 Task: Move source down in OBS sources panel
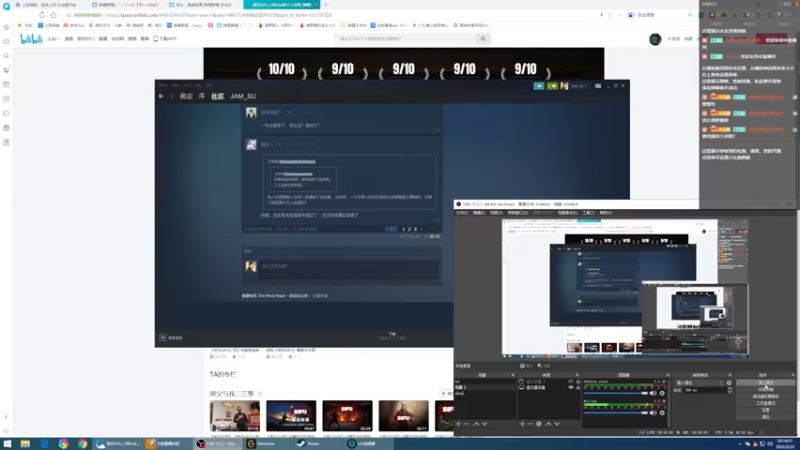(557, 423)
